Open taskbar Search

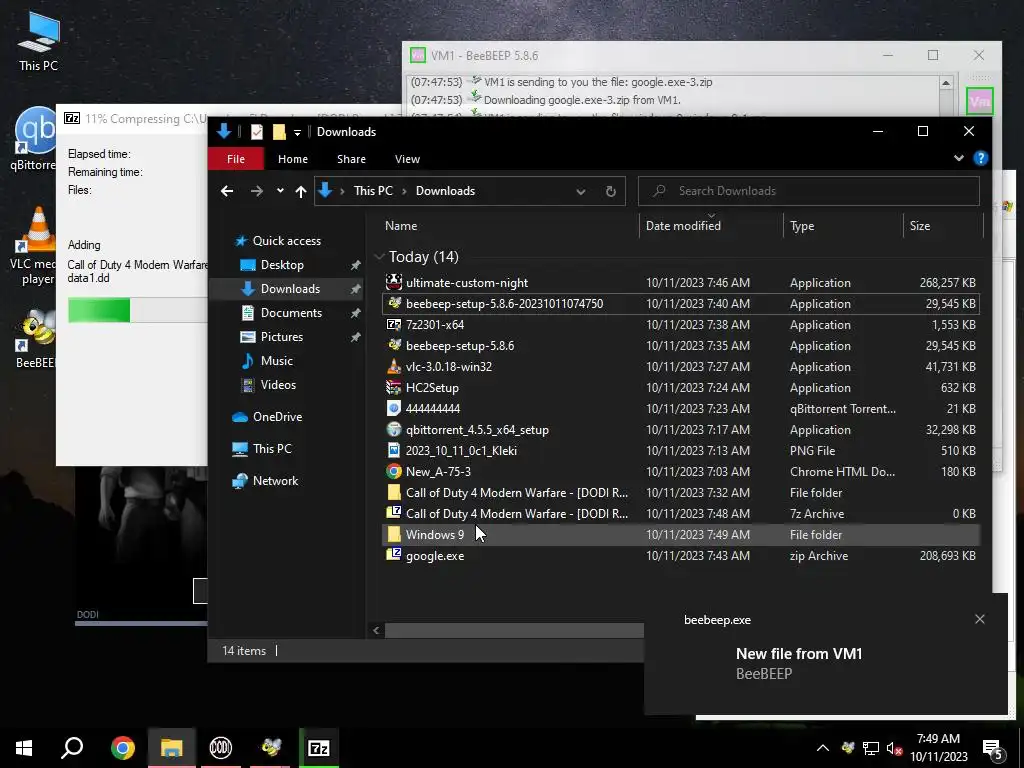coord(72,748)
